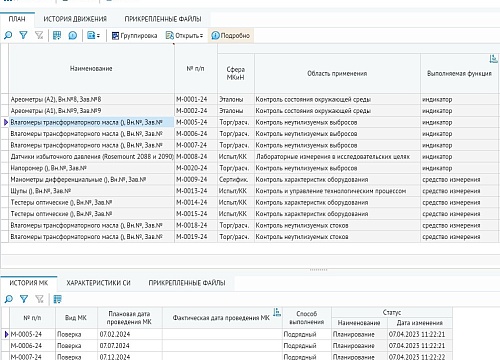500x360 pixels.
Task: Click Контроль неутилизуемых стоков in M-0018-24 row
Action: 337,225
